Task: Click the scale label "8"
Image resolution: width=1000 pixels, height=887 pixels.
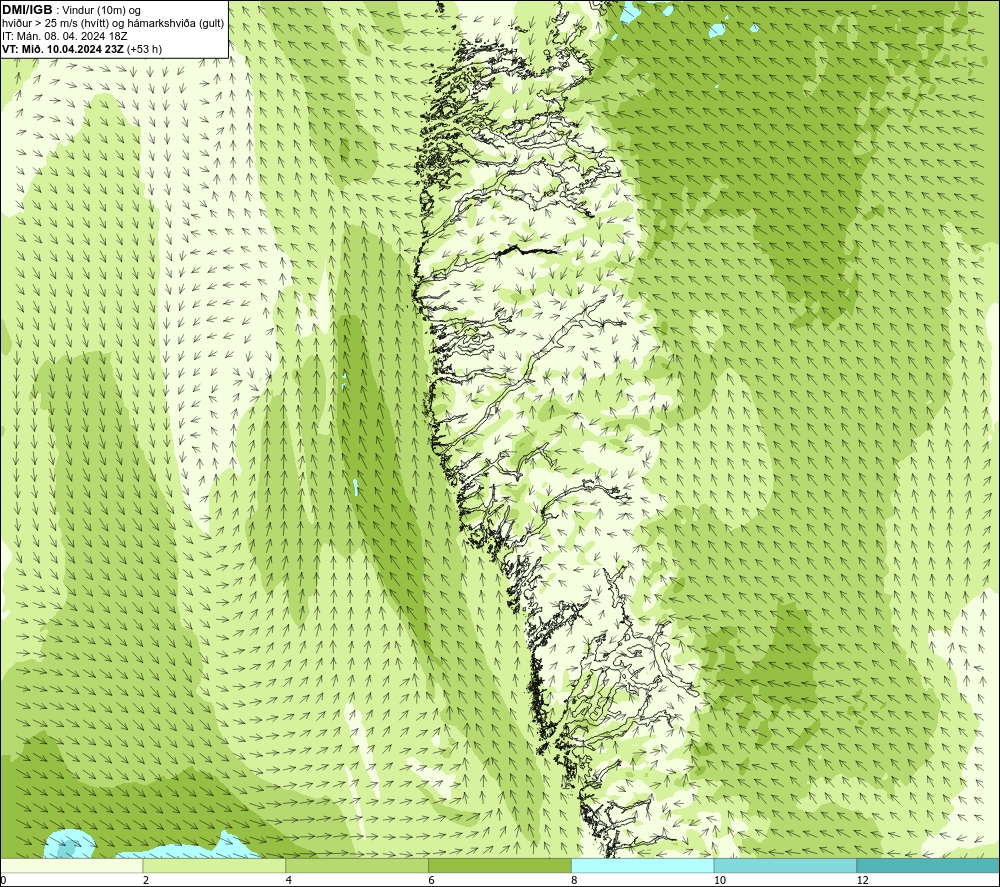Action: coord(575,880)
